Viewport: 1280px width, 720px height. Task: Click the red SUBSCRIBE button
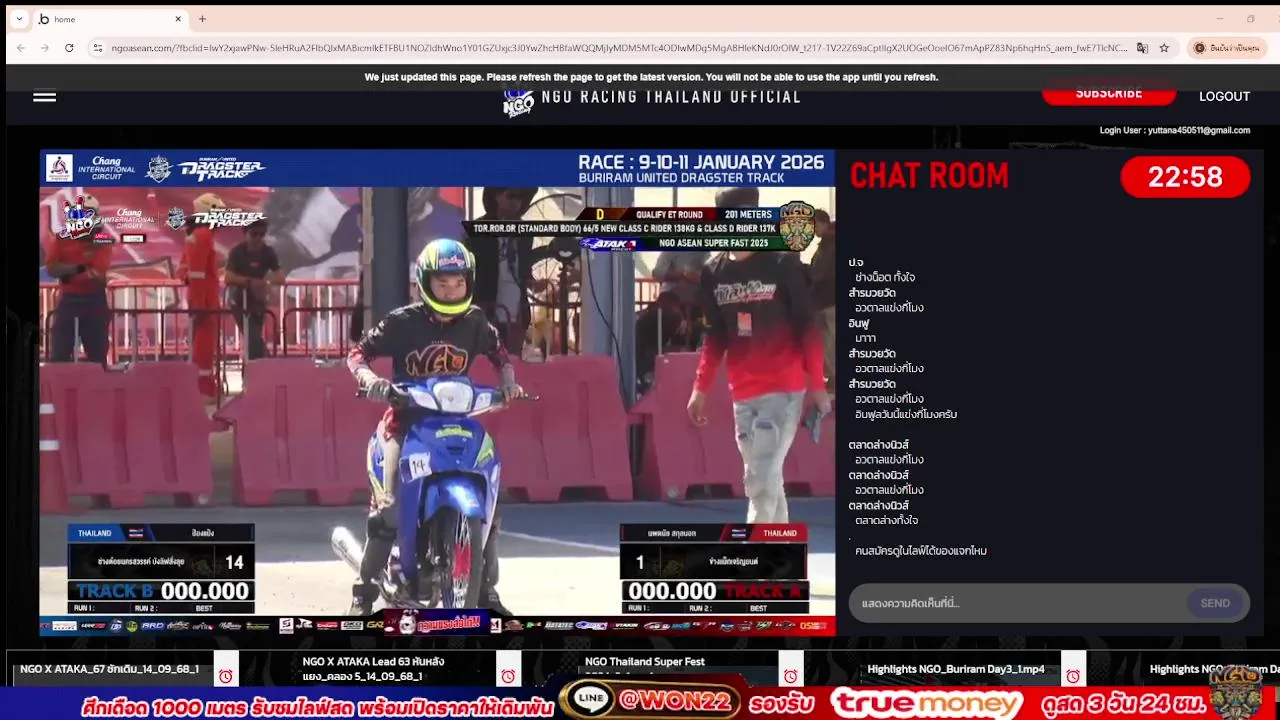pos(1108,93)
